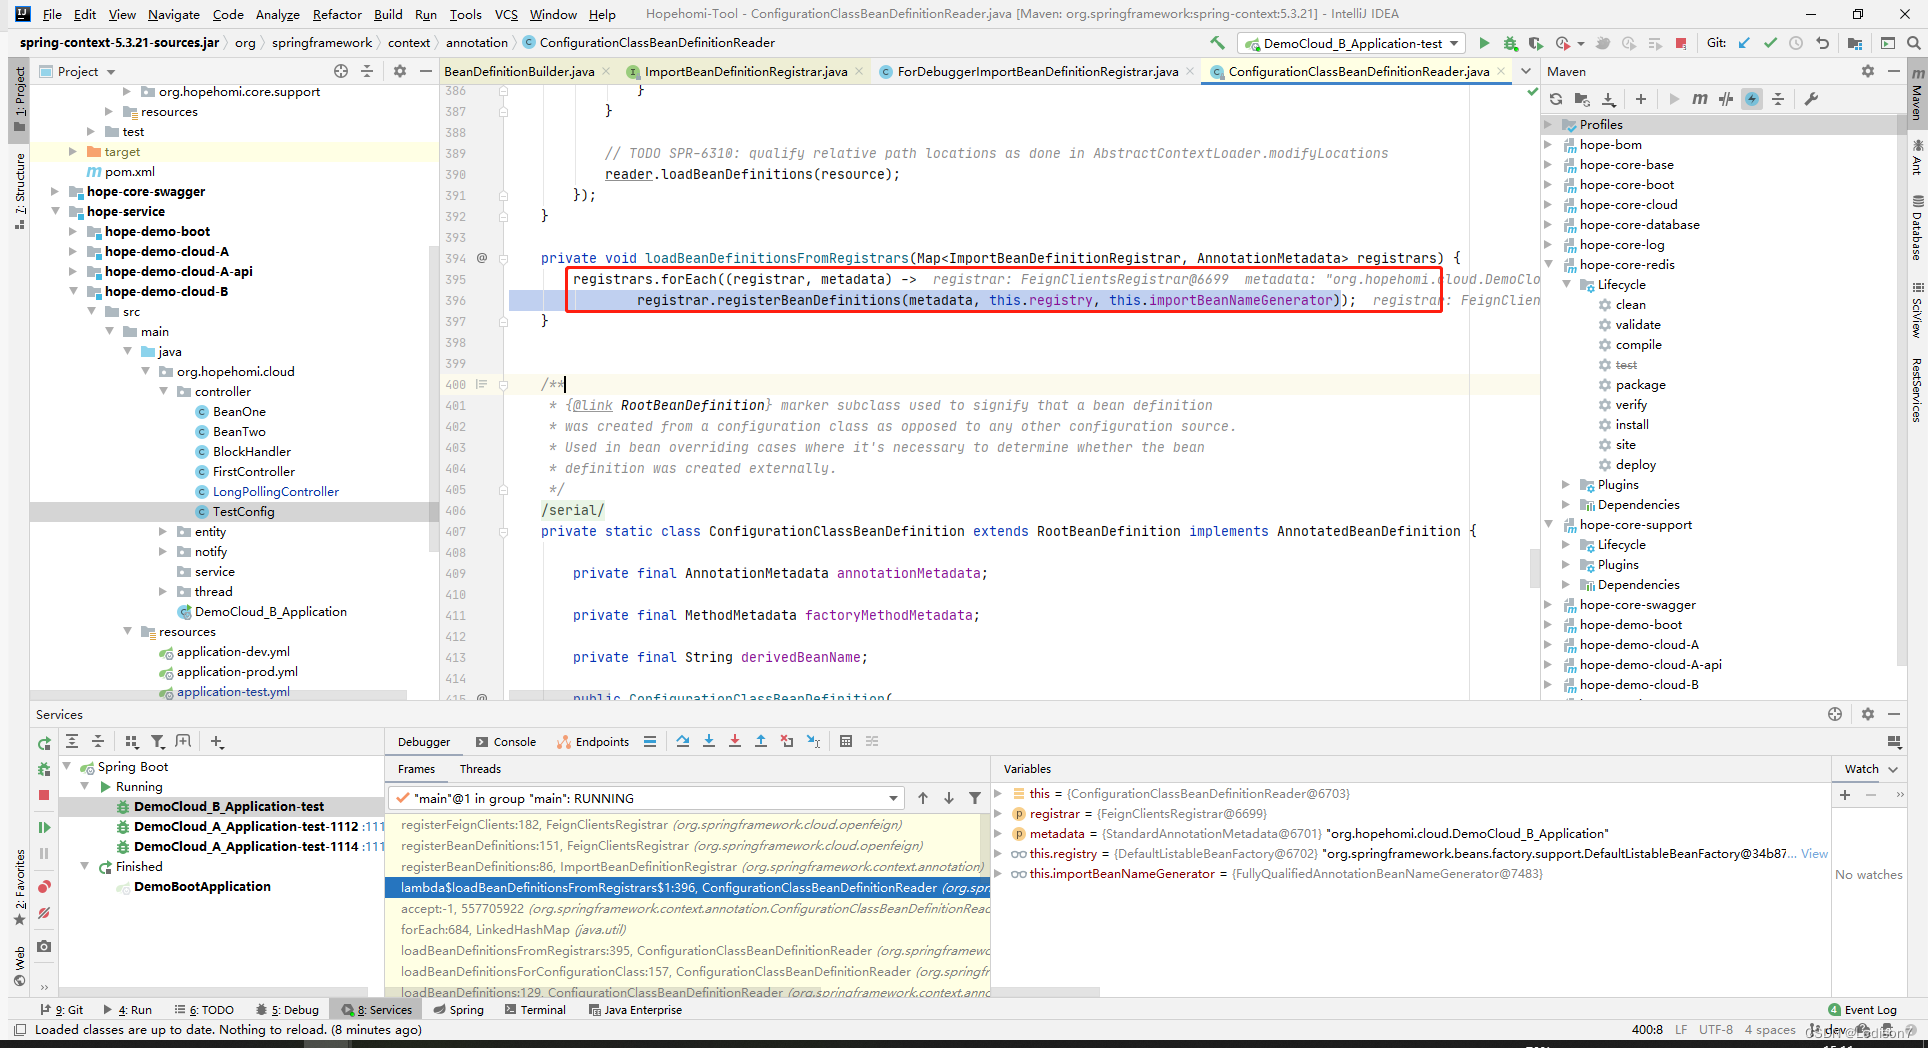
Task: Open the Terminal tool window button
Action: 535,1010
